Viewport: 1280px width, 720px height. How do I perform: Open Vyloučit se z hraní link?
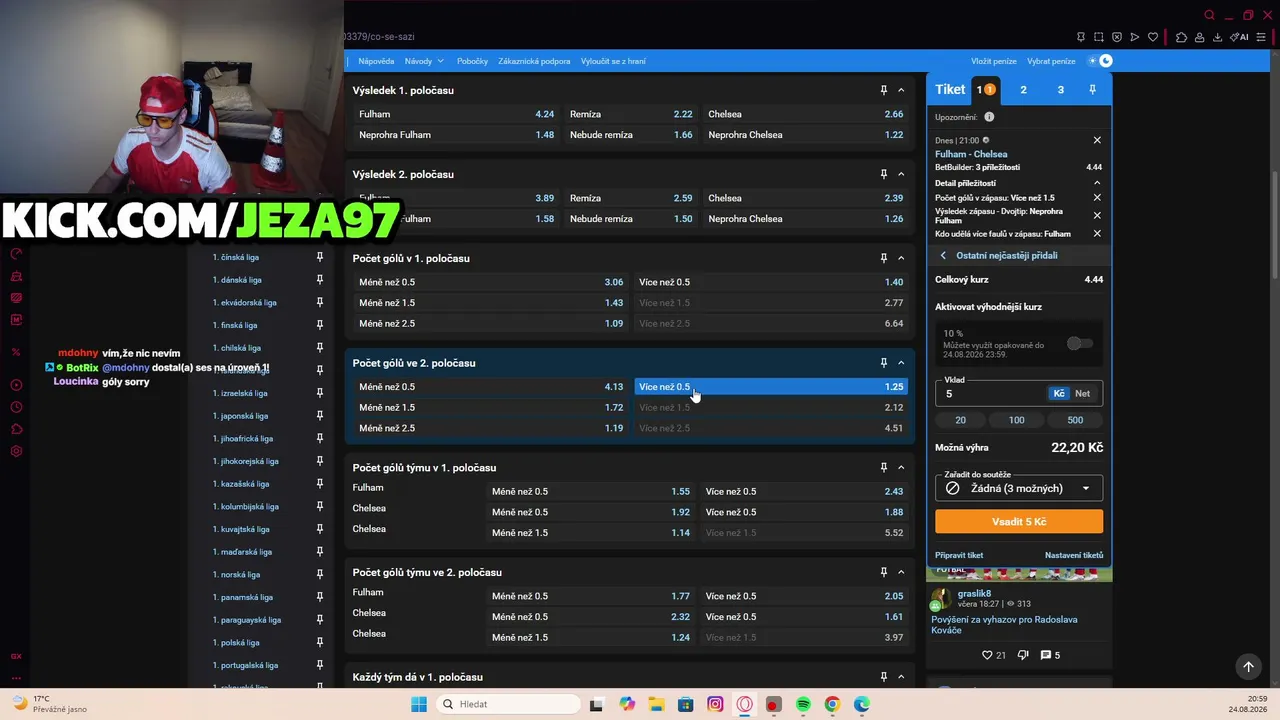(x=613, y=61)
